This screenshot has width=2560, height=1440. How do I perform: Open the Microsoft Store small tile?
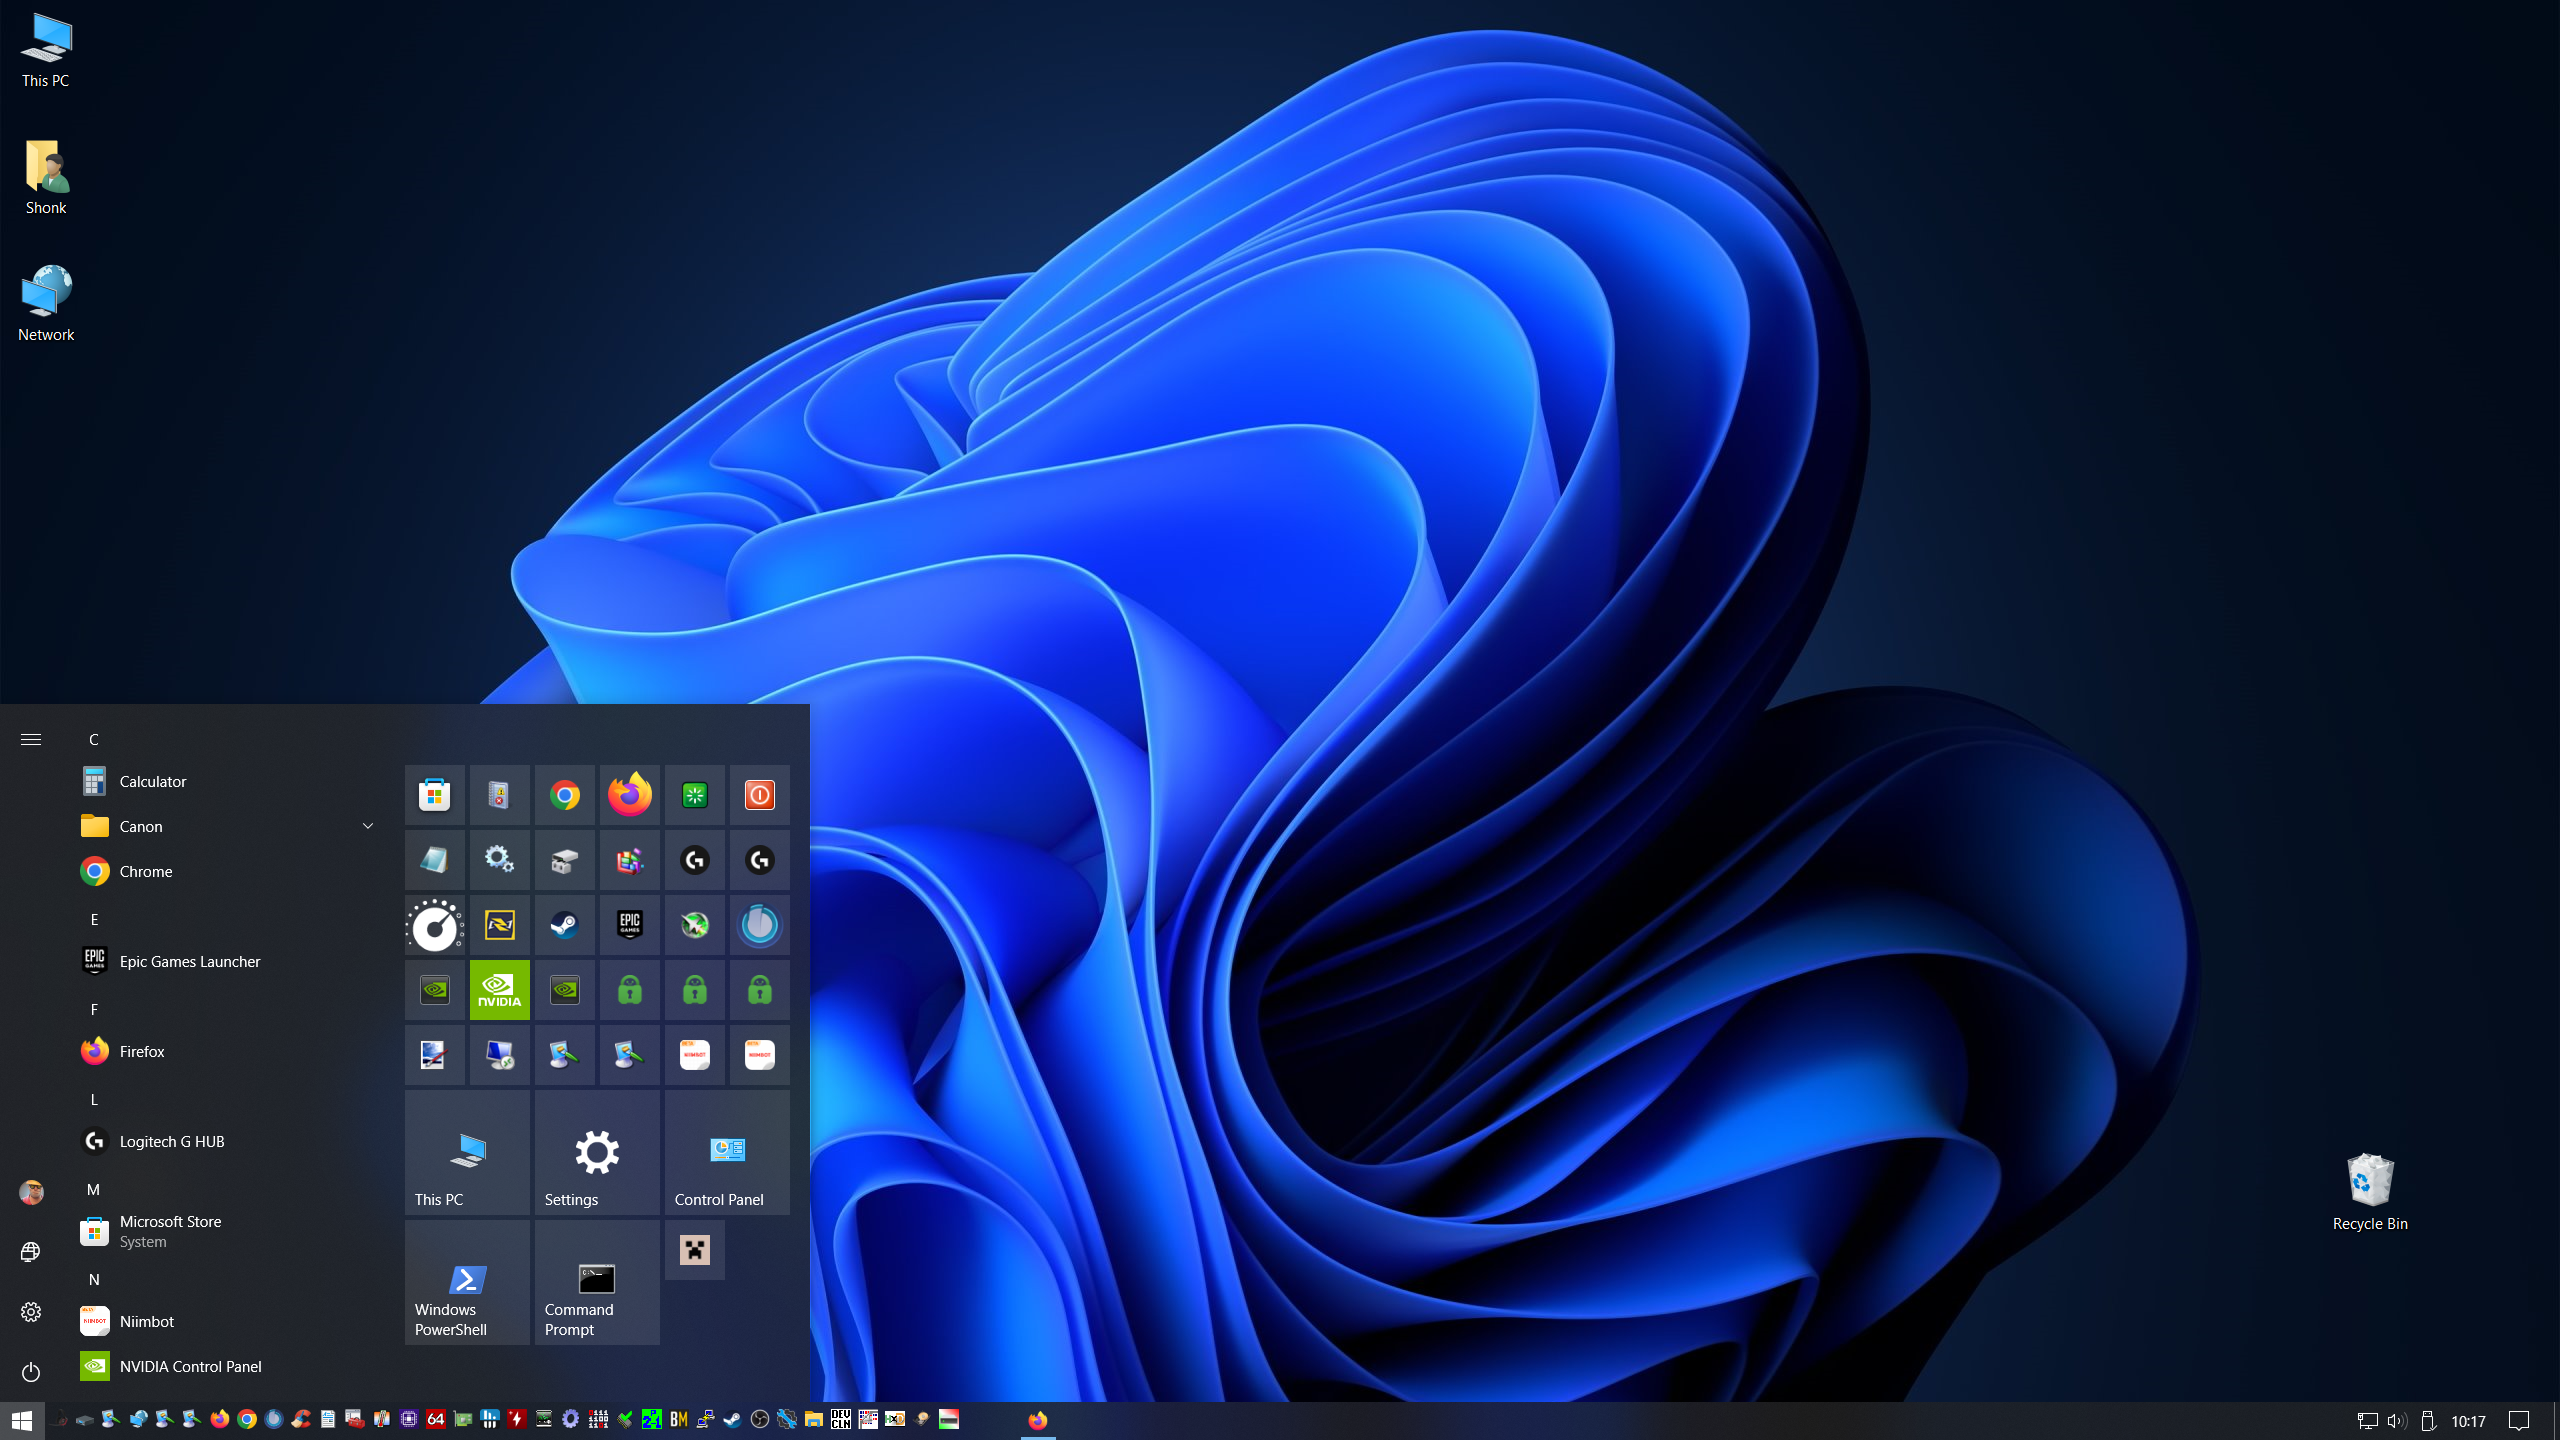point(434,795)
